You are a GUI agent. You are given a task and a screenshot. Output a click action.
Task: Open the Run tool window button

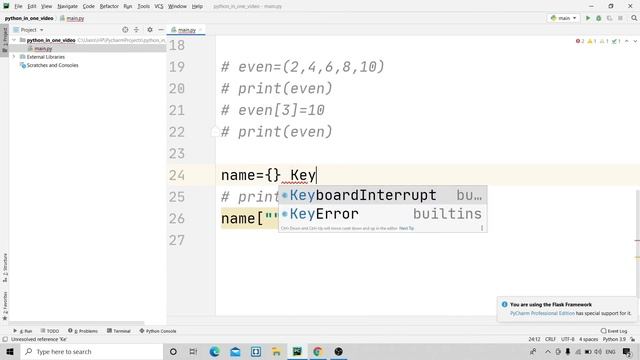pyautogui.click(x=22, y=331)
